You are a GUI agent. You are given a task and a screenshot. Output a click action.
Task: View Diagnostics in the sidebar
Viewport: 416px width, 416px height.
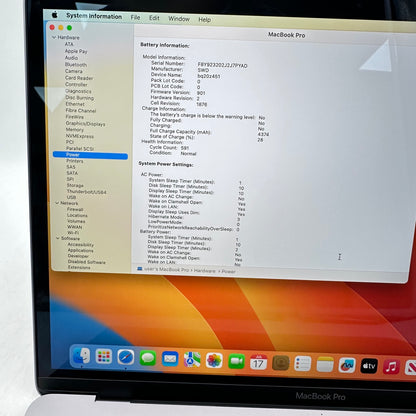pos(78,91)
